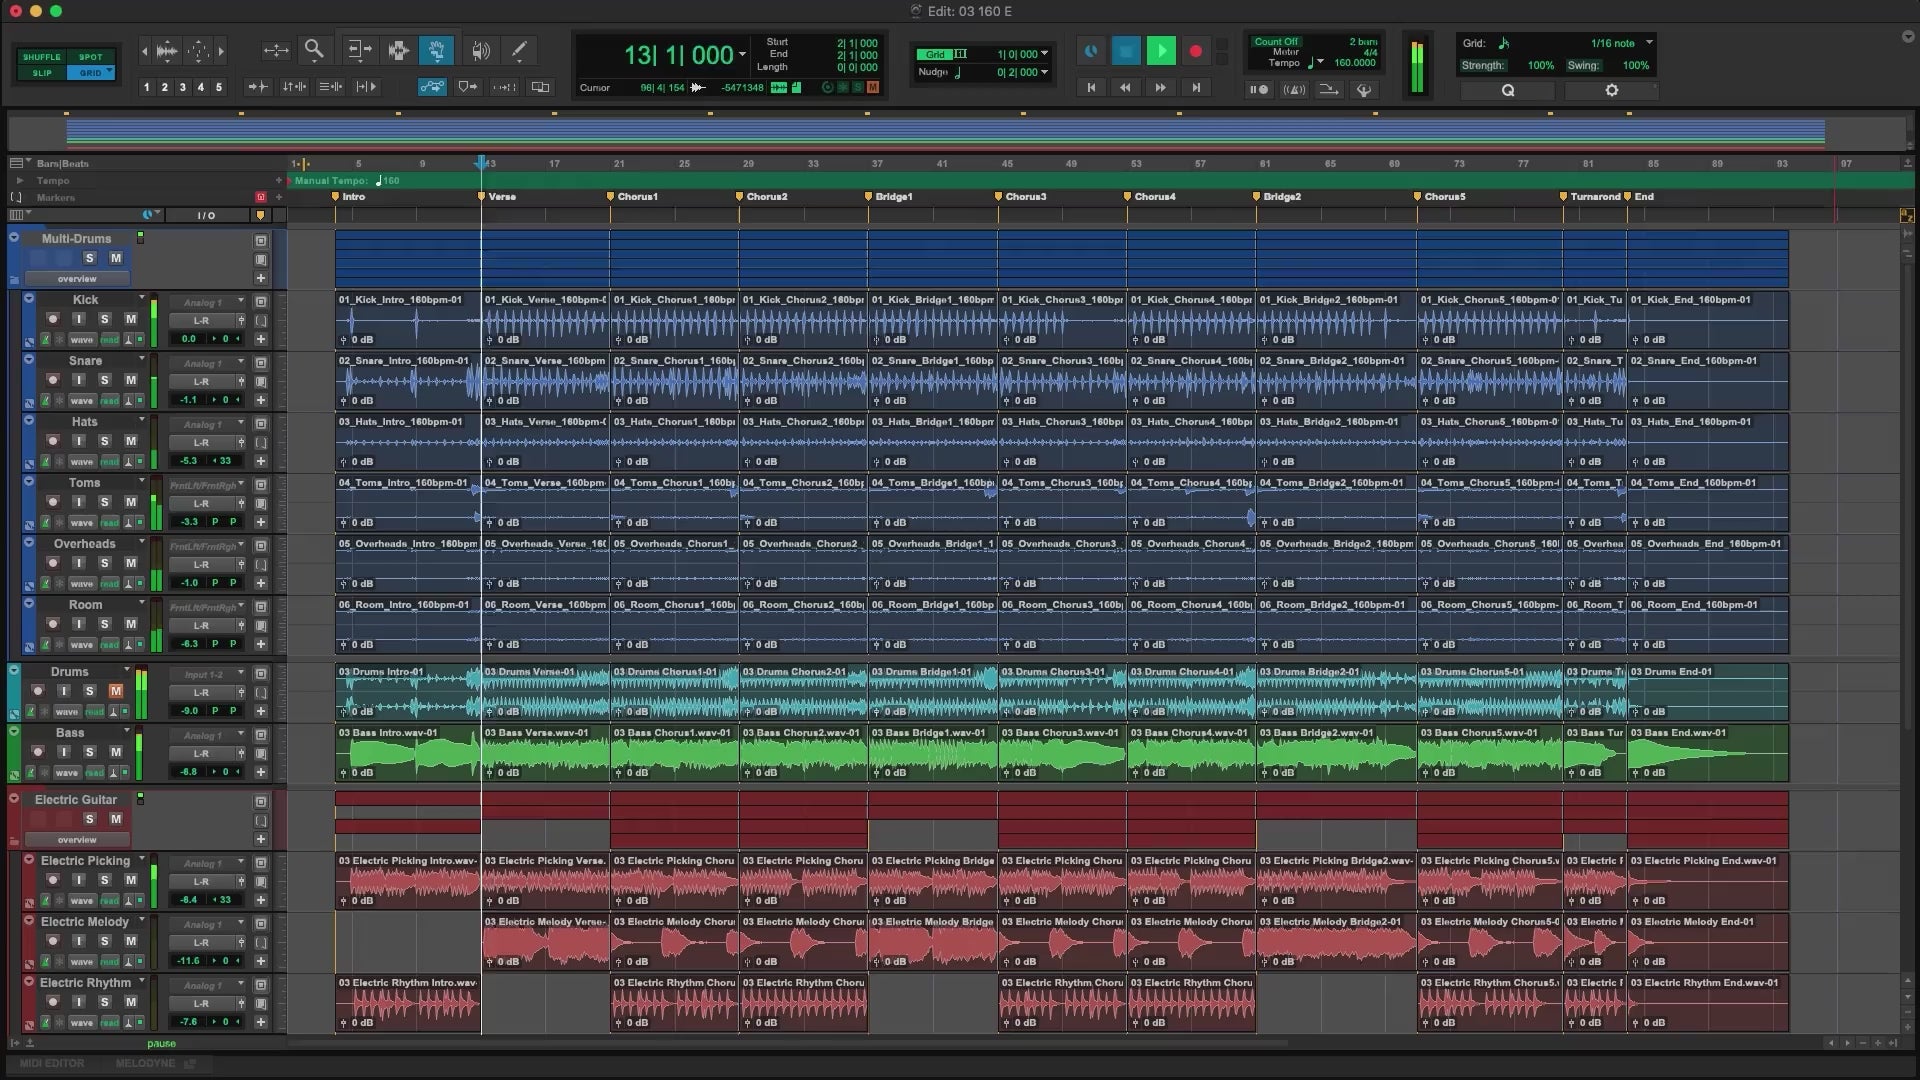Image resolution: width=1920 pixels, height=1080 pixels.
Task: Select the Grabber hand tool
Action: 437,50
